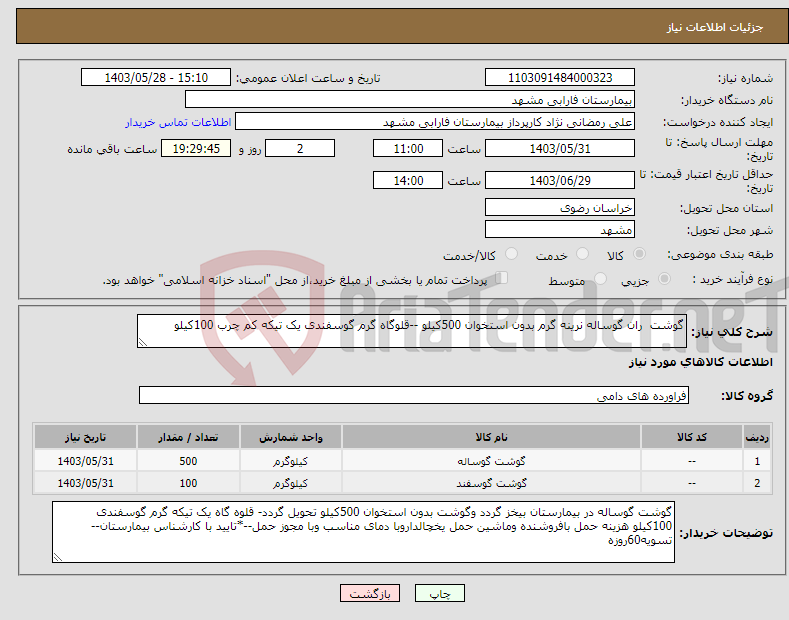Screen dimensions: 789x620
Task: Click item name گوشت گوسفند cell
Action: click(491, 483)
